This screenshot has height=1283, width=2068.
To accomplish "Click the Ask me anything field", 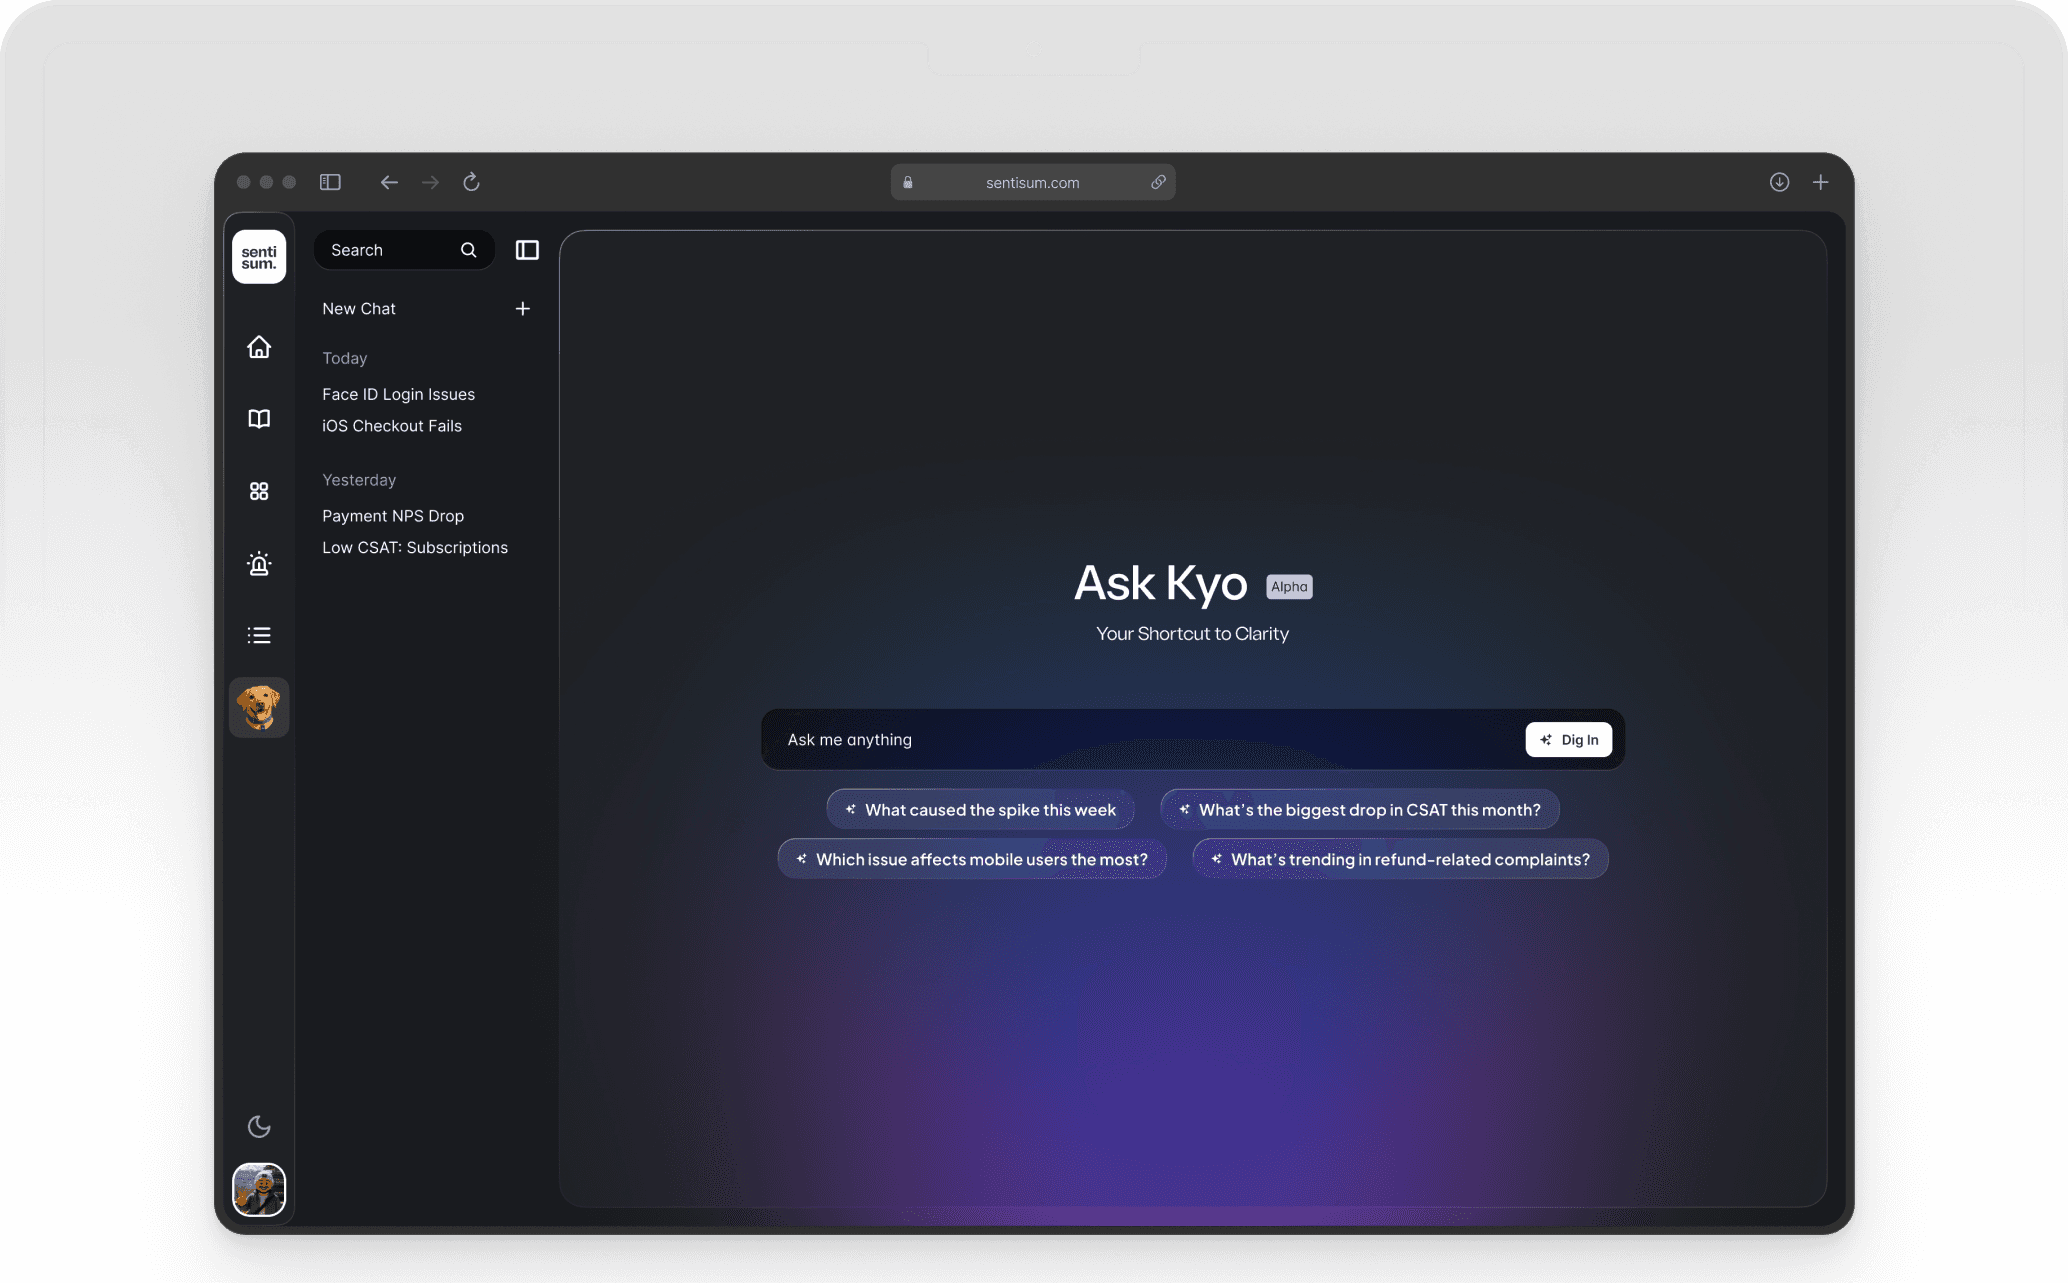I will click(x=1140, y=740).
